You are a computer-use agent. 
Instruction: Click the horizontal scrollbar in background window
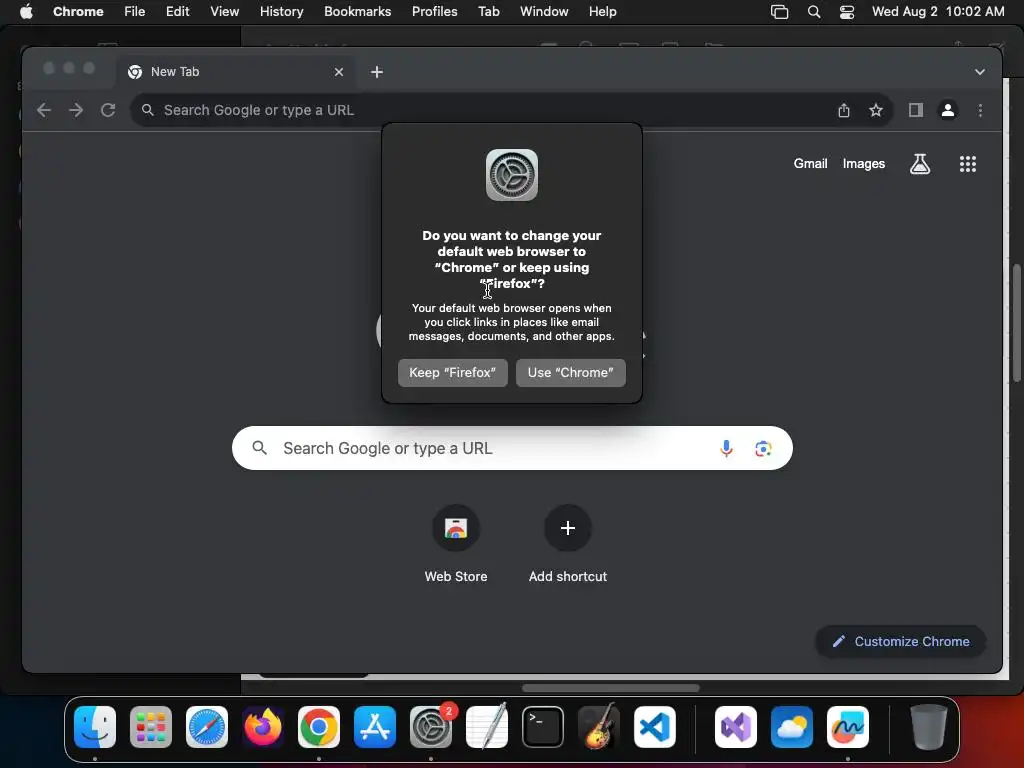[x=611, y=688]
